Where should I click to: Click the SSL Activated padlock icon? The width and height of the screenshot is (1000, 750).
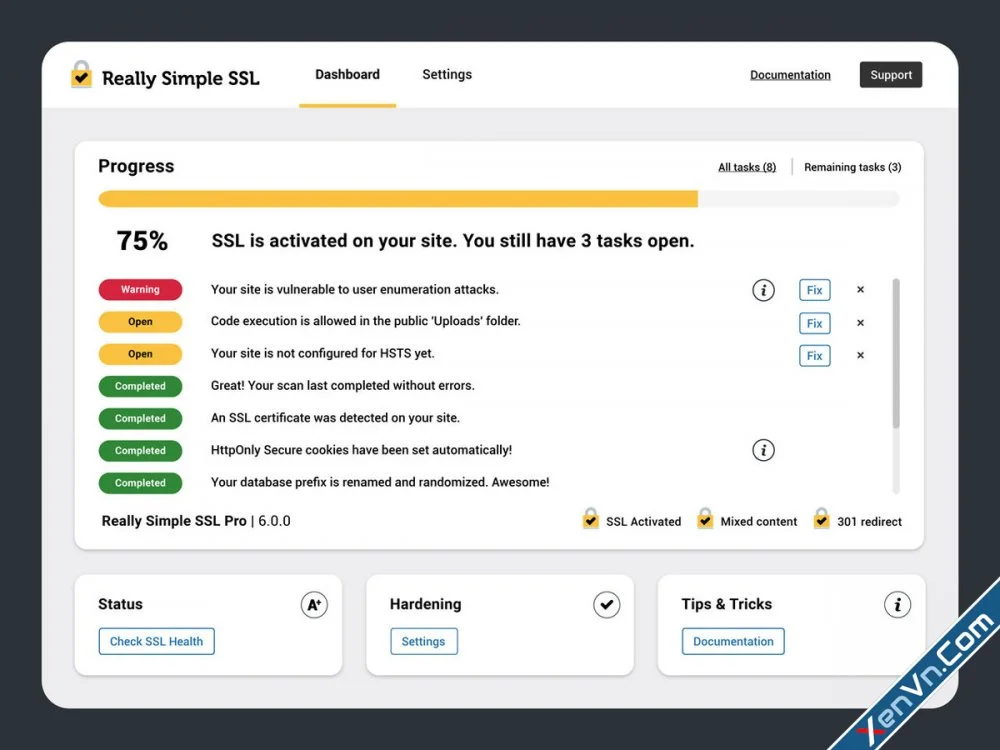[591, 518]
